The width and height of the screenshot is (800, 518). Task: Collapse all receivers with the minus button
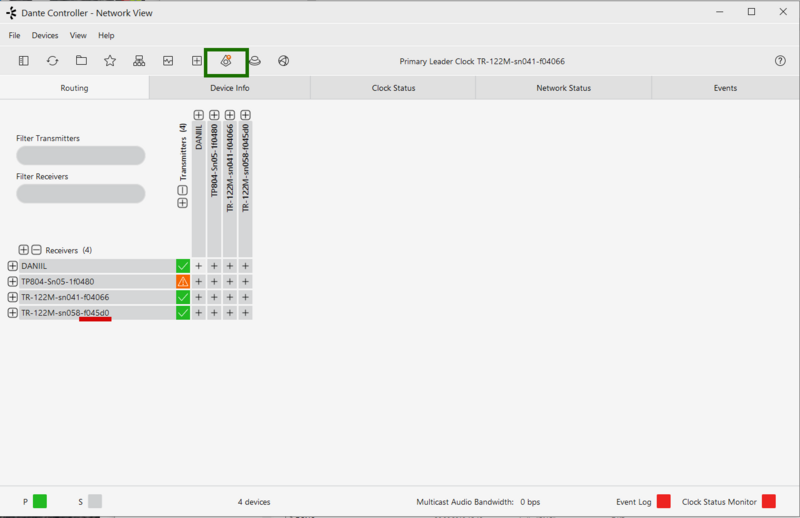coord(36,250)
